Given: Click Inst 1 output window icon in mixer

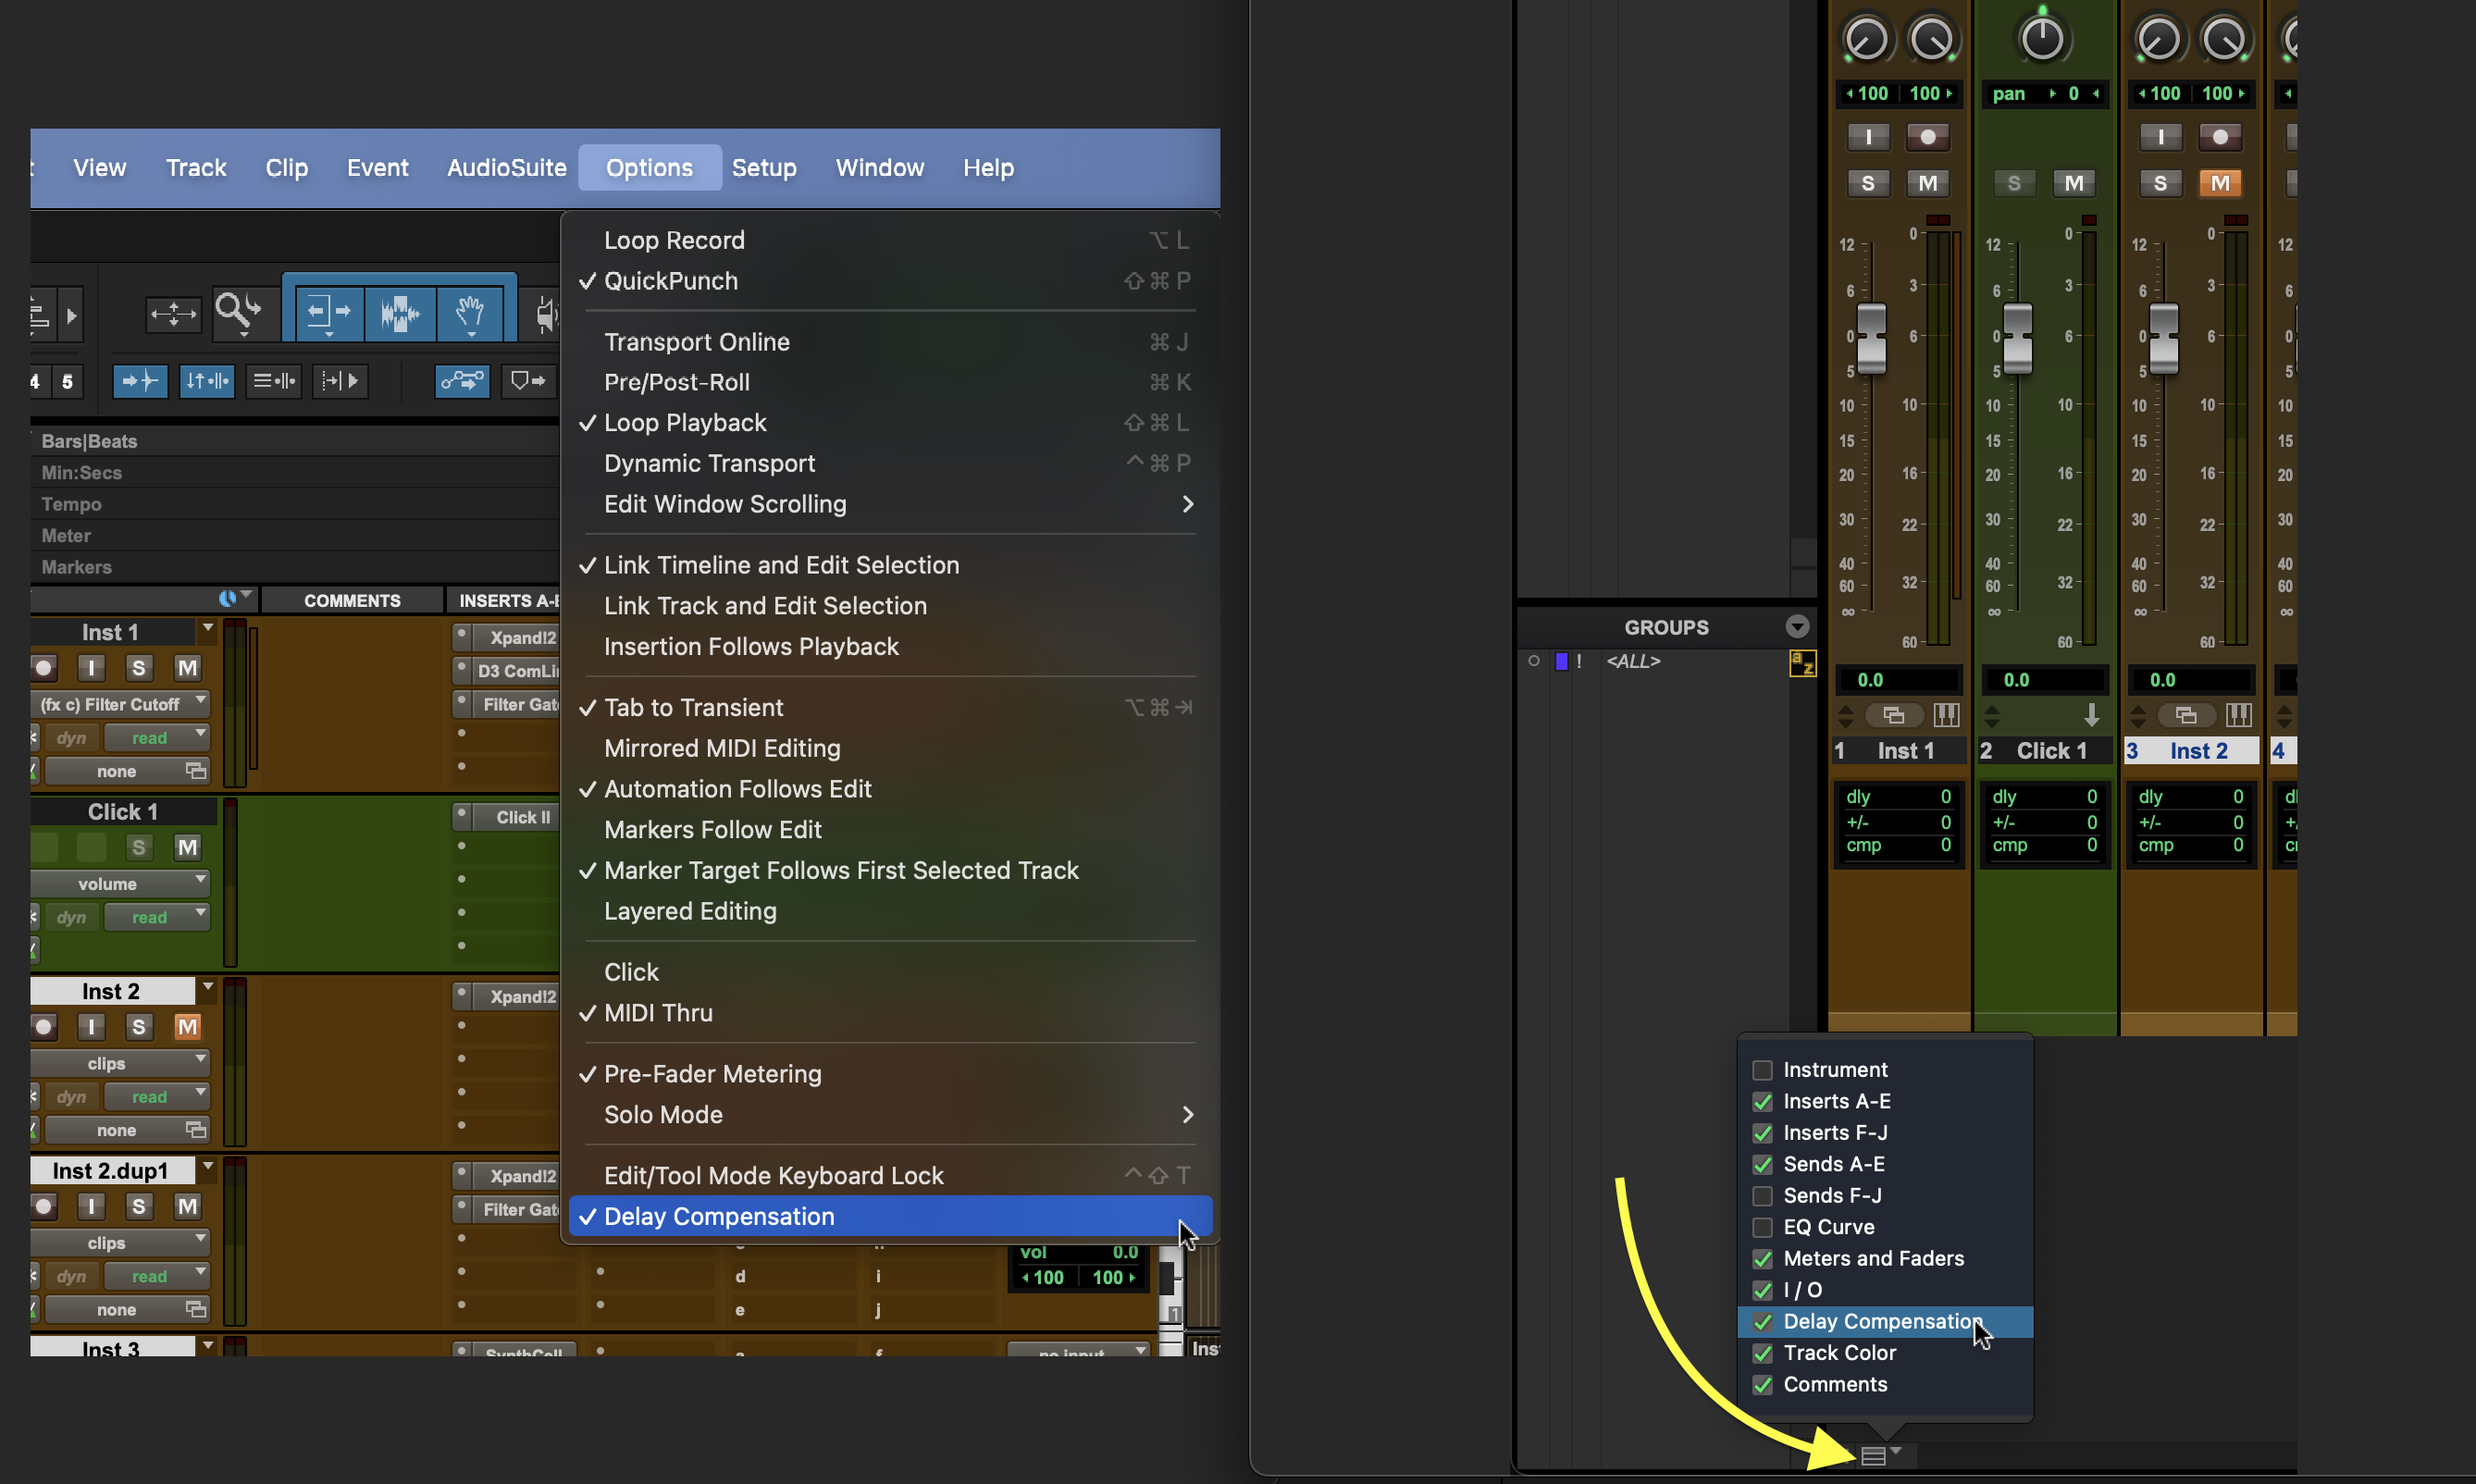Looking at the screenshot, I should (x=1893, y=715).
